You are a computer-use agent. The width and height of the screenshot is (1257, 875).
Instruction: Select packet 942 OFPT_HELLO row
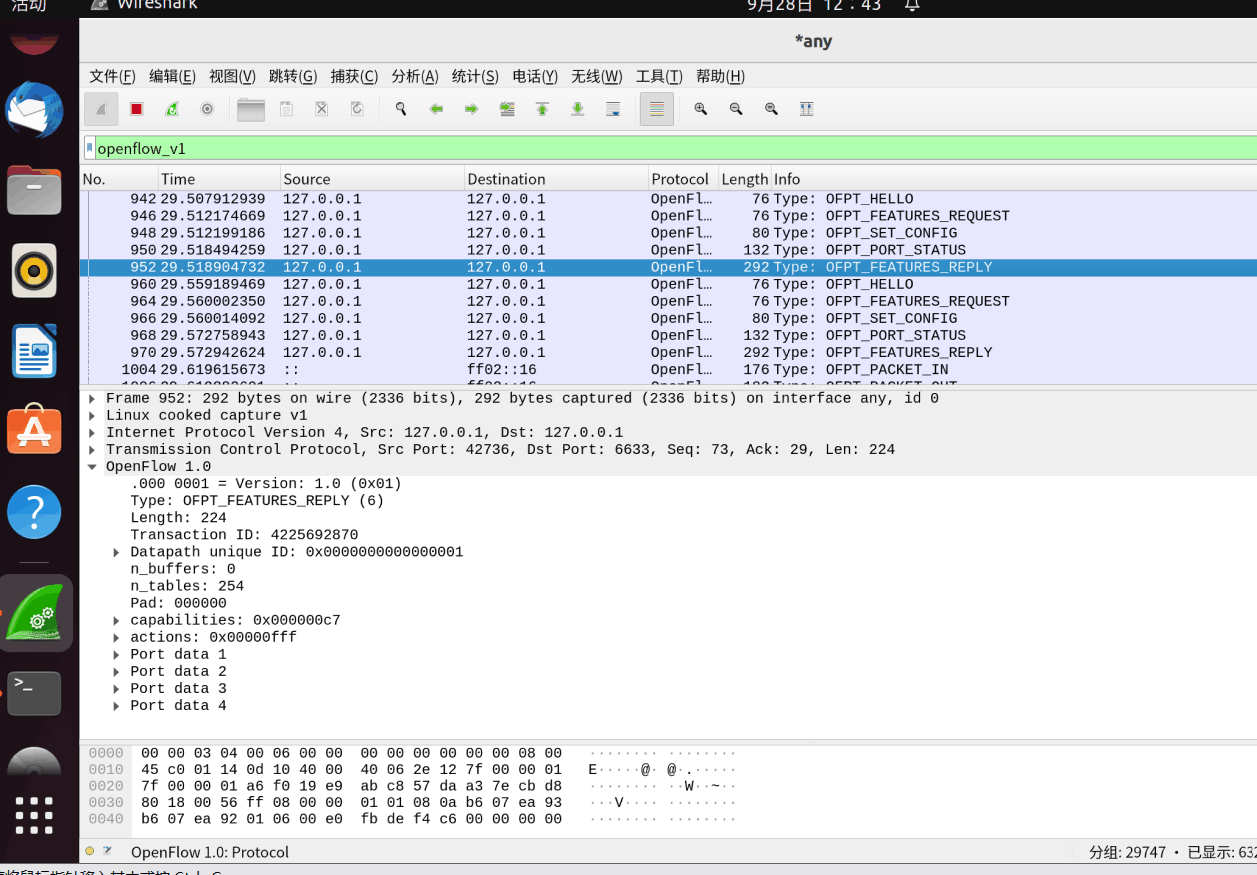tap(668, 199)
